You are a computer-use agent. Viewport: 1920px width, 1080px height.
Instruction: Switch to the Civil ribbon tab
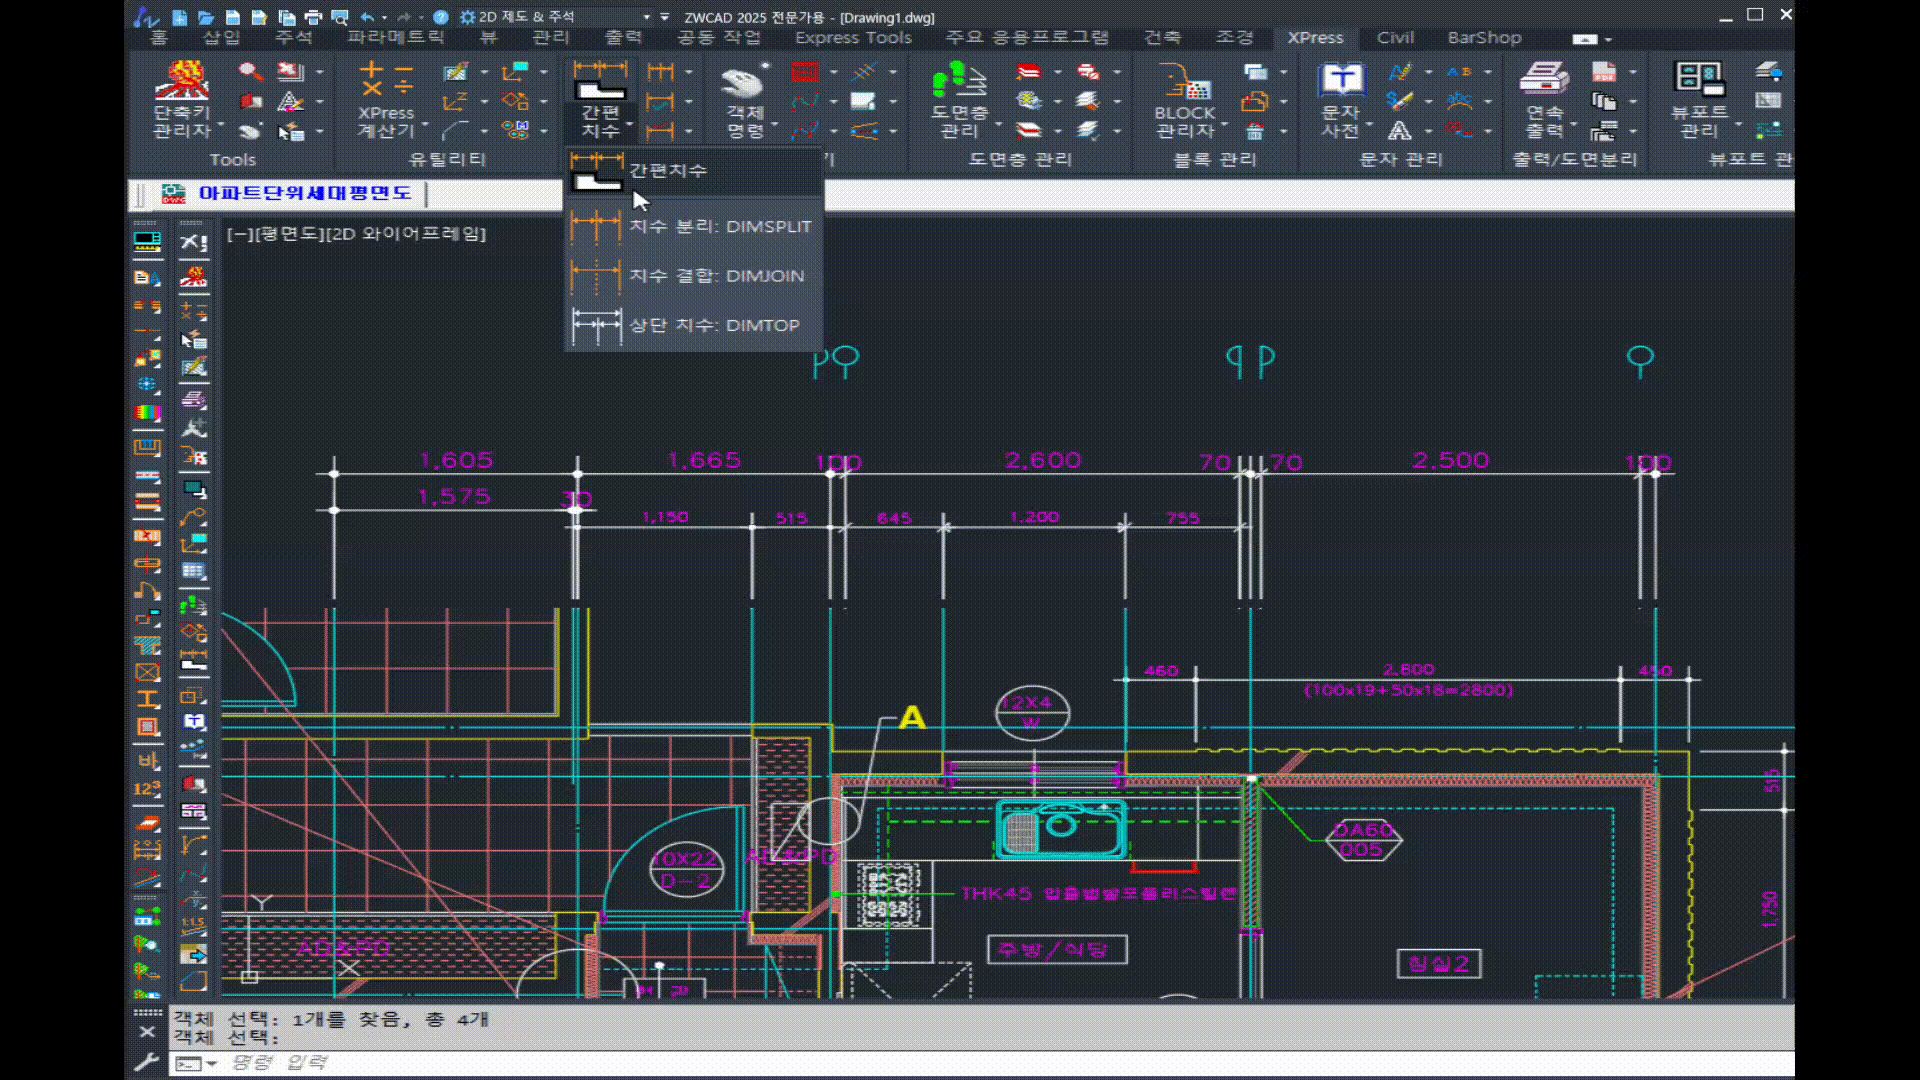(x=1394, y=38)
